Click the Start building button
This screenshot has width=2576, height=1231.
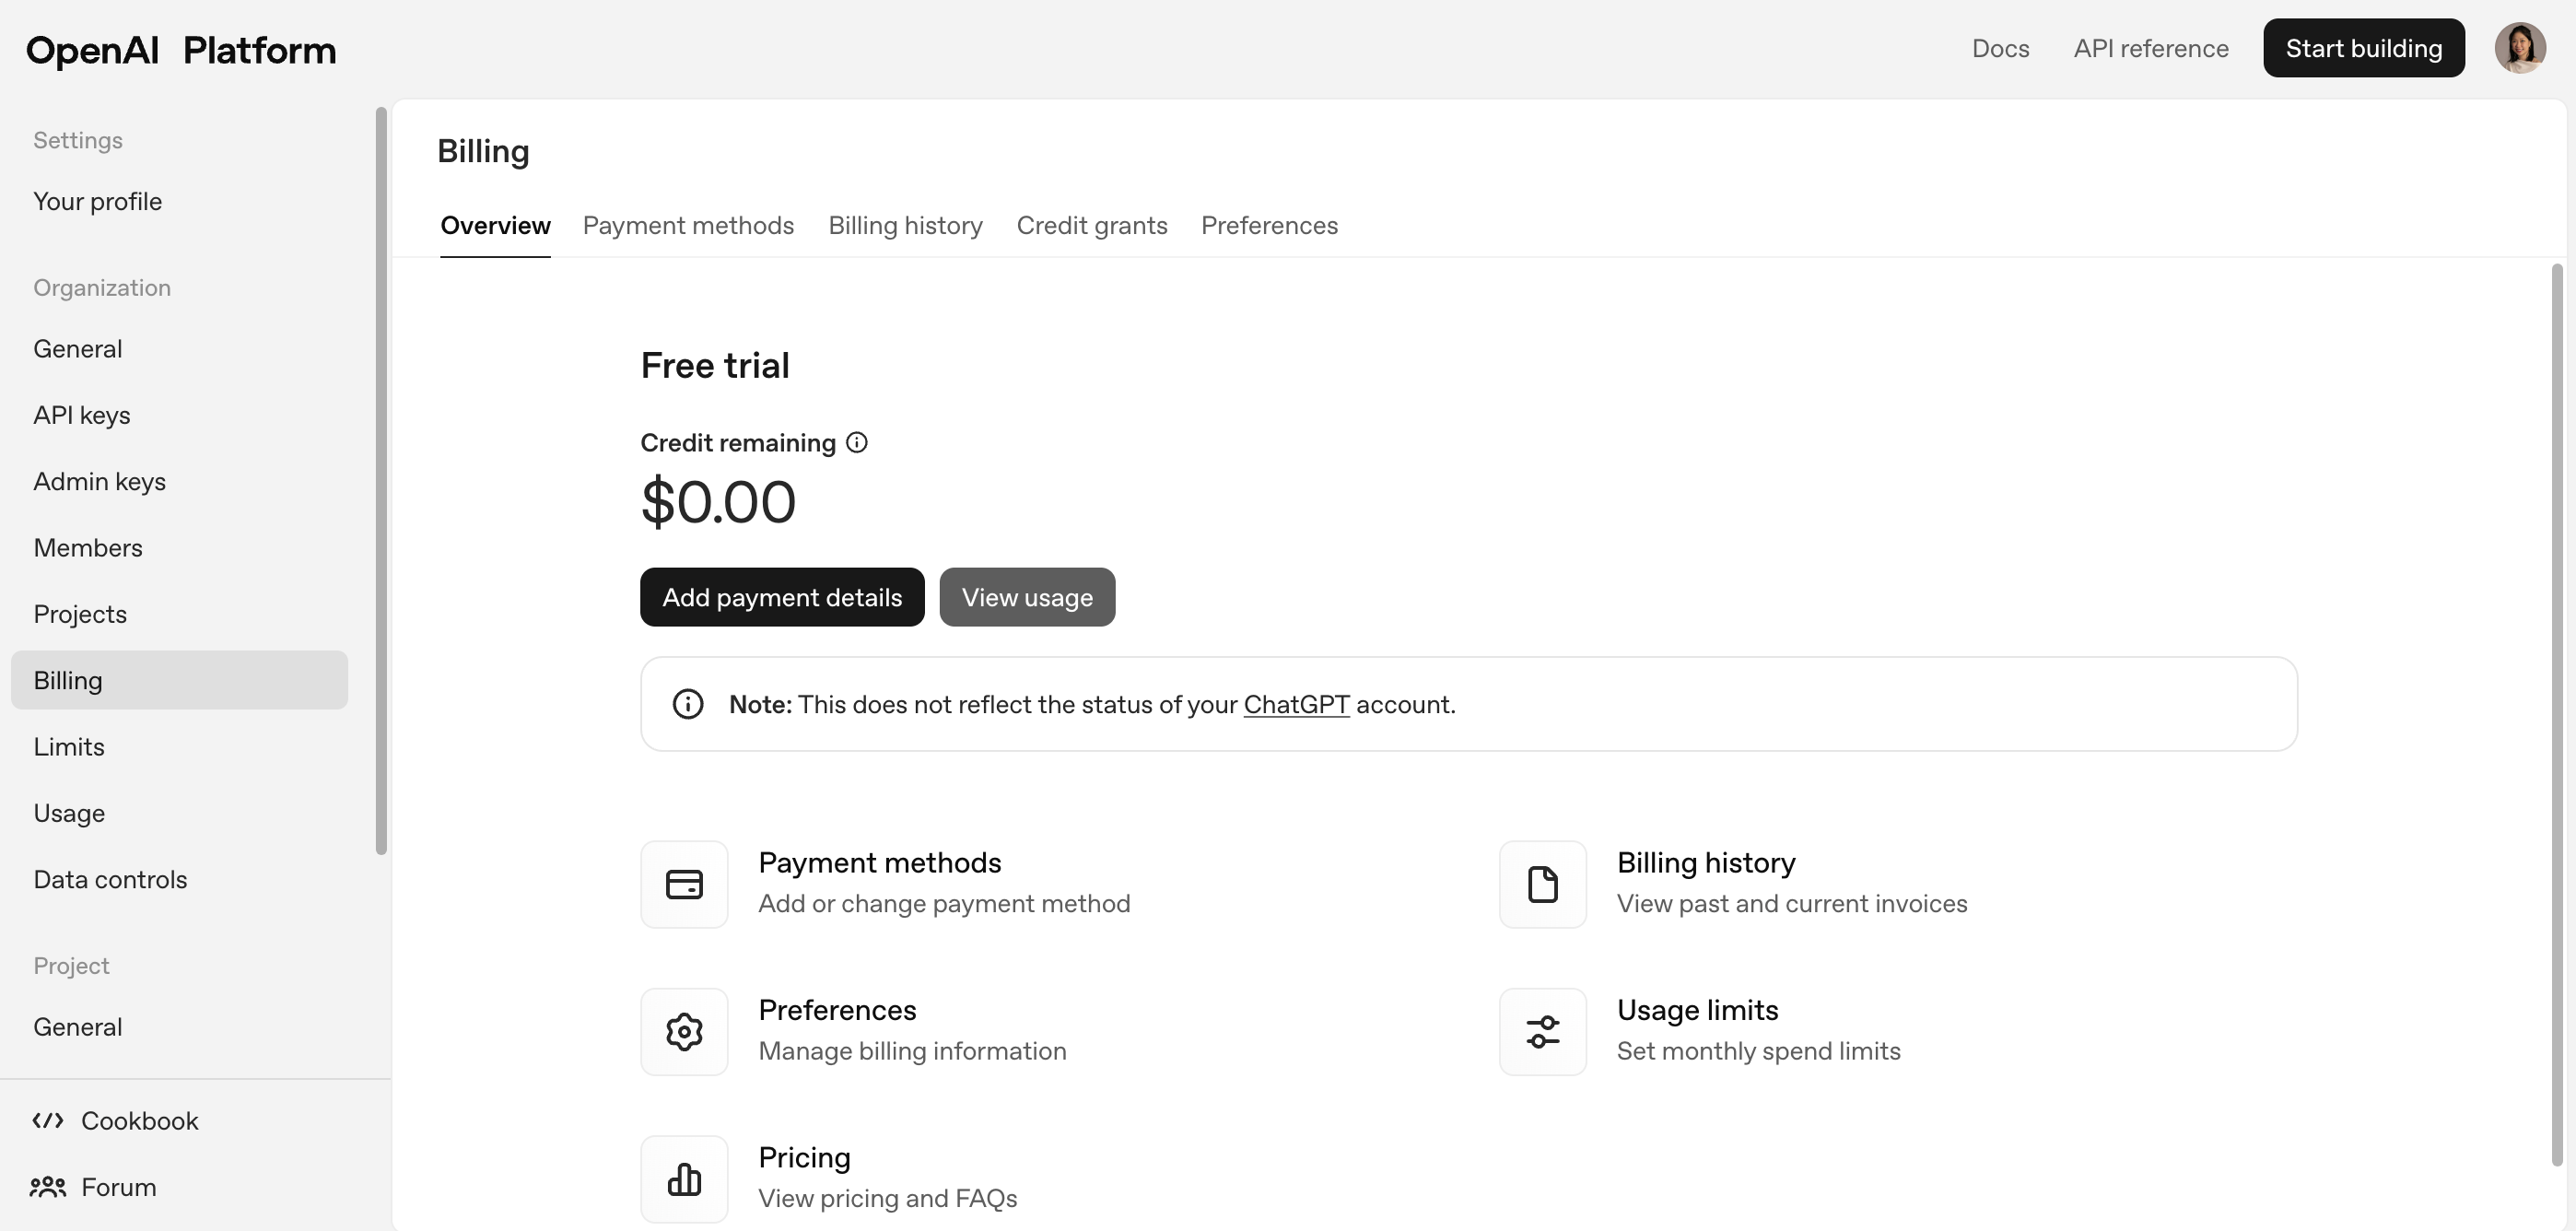coord(2364,47)
